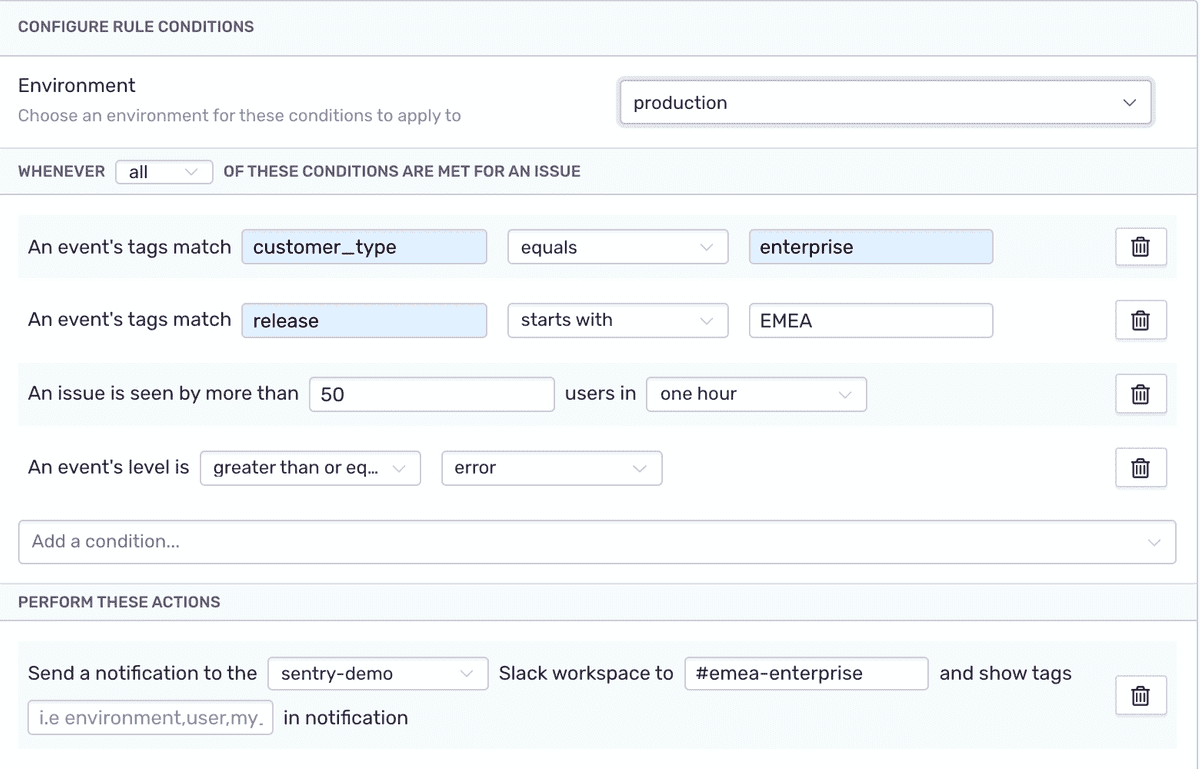
Task: Open the 'starts with' match dropdown
Action: tap(617, 320)
